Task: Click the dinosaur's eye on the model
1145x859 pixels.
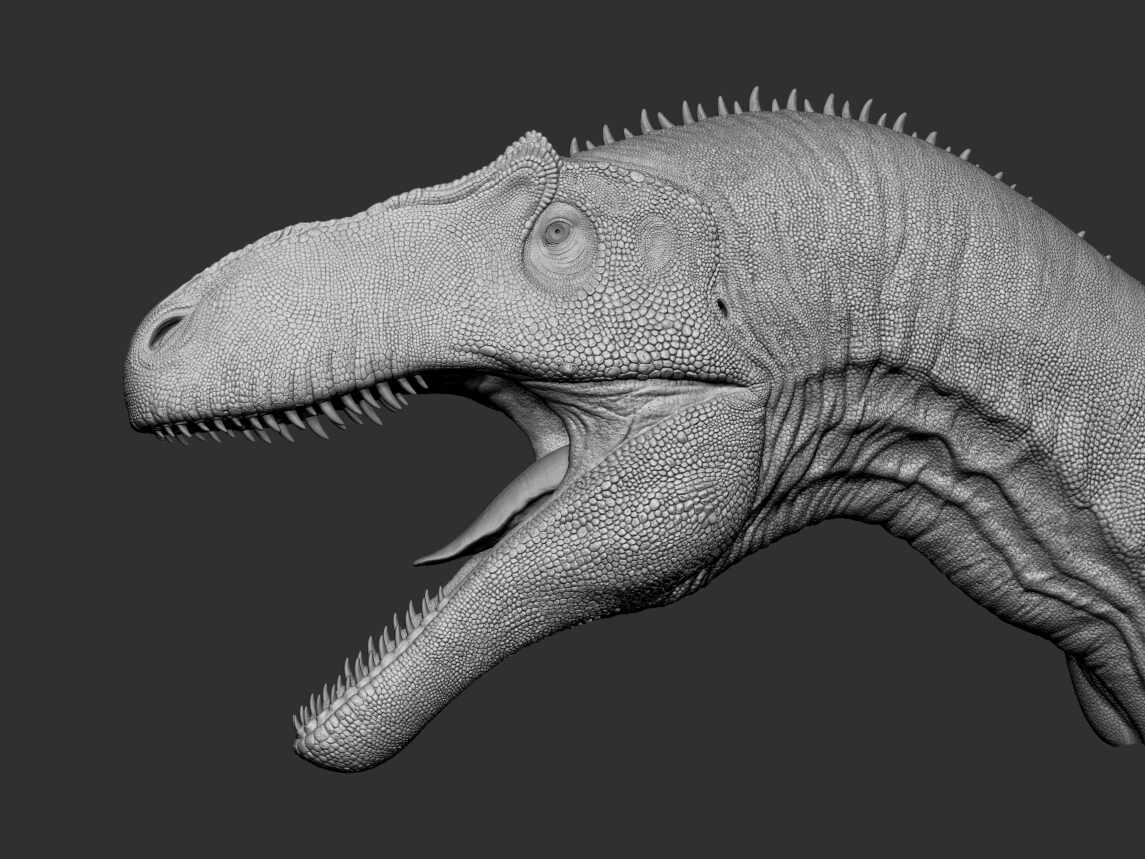Action: (558, 232)
